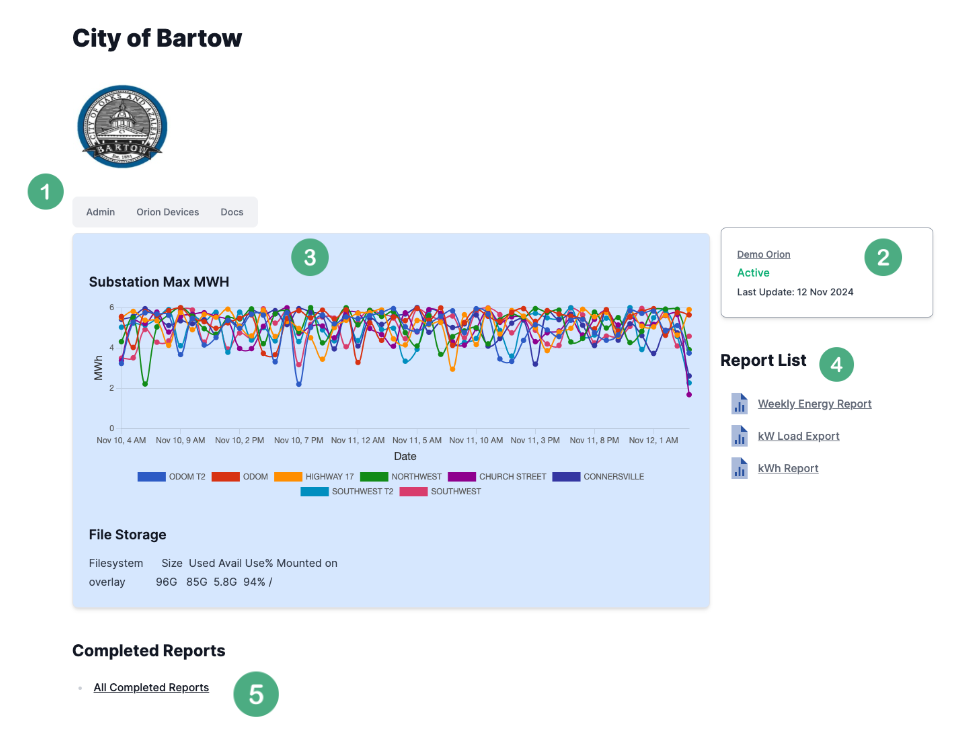The height and width of the screenshot is (755, 962).
Task: Switch to the Orion Devices tab
Action: tap(168, 212)
